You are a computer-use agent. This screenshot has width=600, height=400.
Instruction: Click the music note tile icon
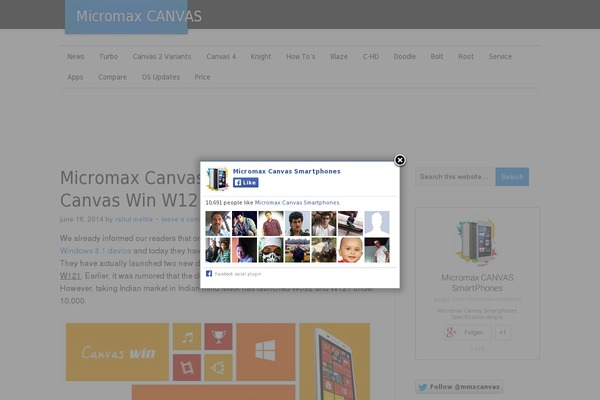click(x=187, y=337)
